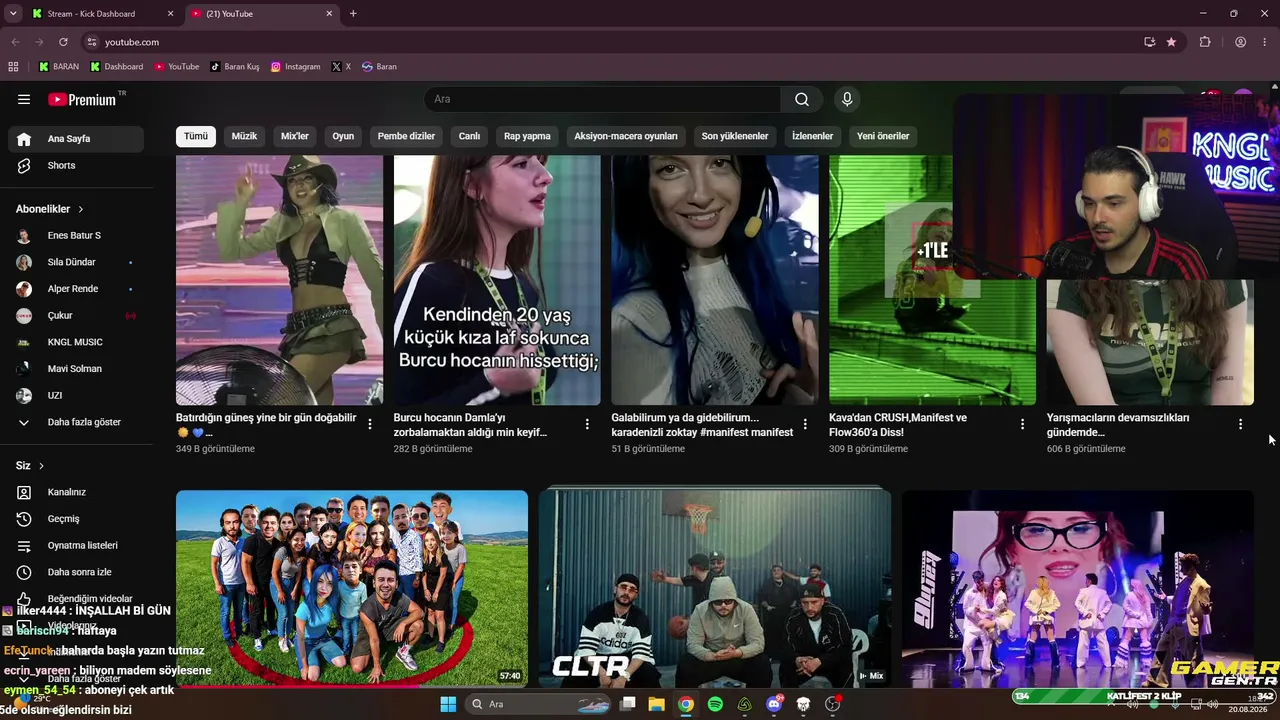Open the Chrome three-dot menu
The image size is (1280, 720).
click(x=1265, y=42)
